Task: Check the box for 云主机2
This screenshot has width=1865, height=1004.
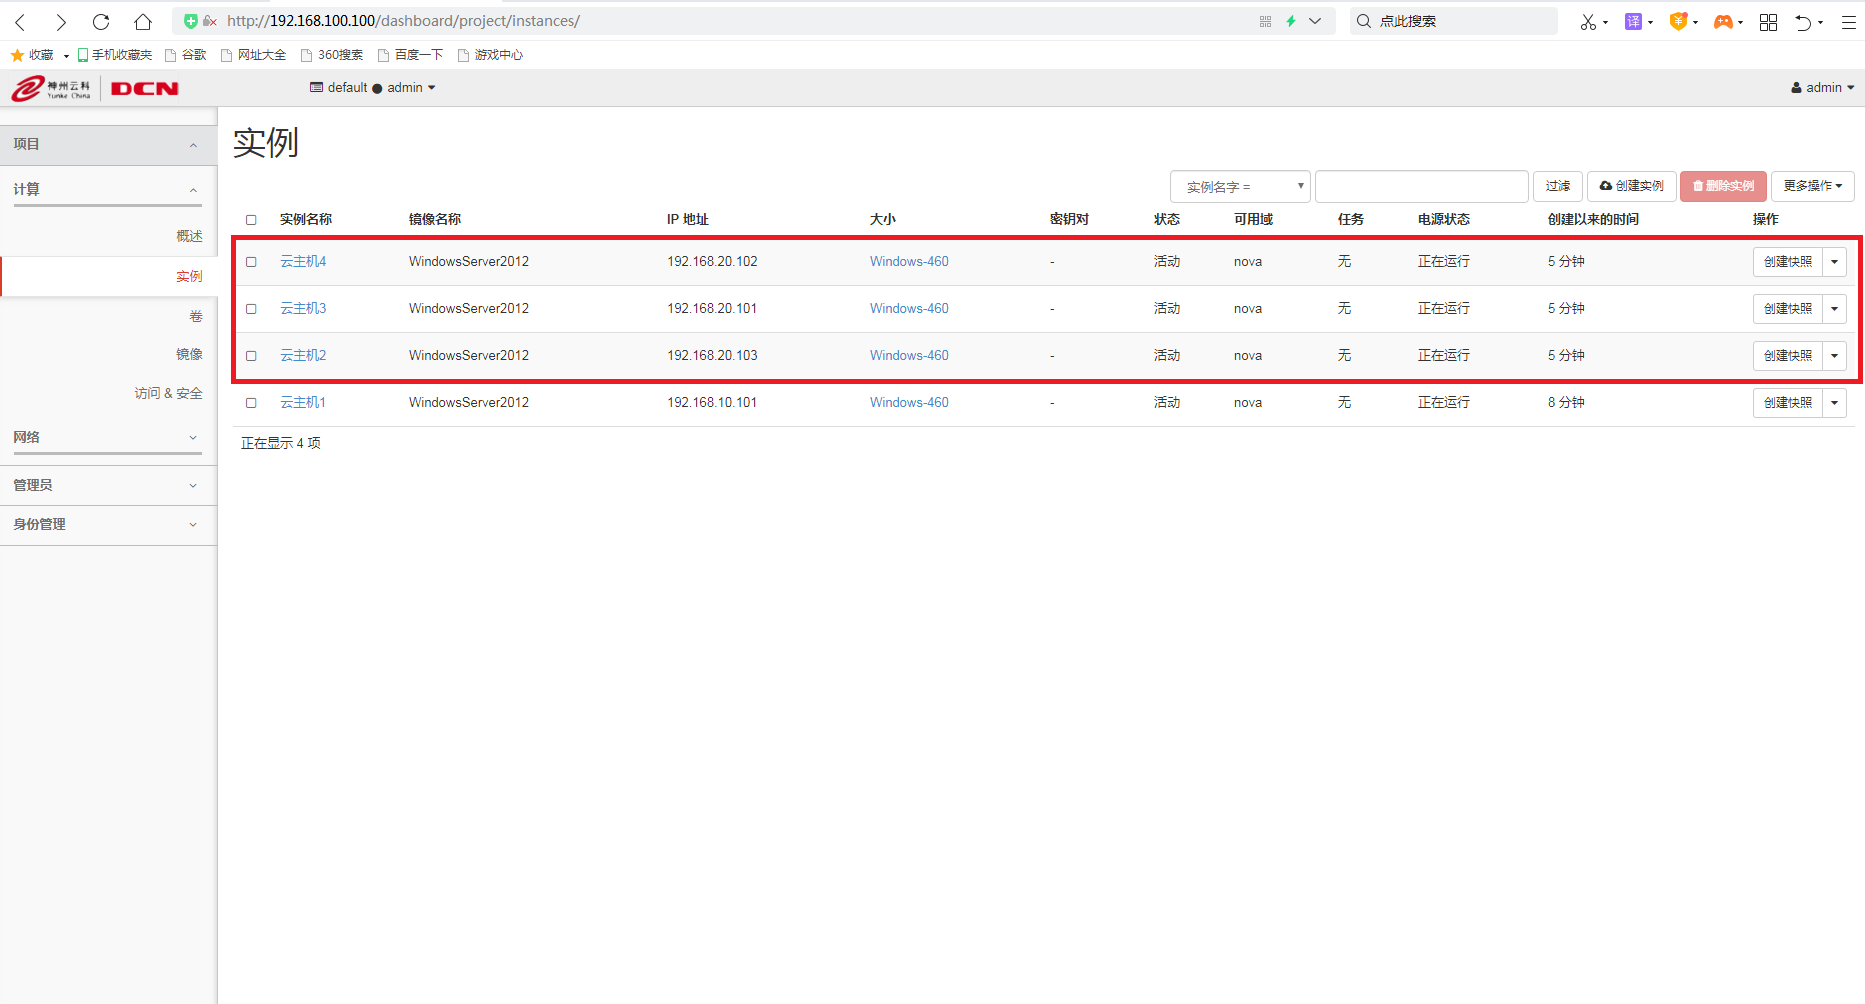Action: (251, 356)
